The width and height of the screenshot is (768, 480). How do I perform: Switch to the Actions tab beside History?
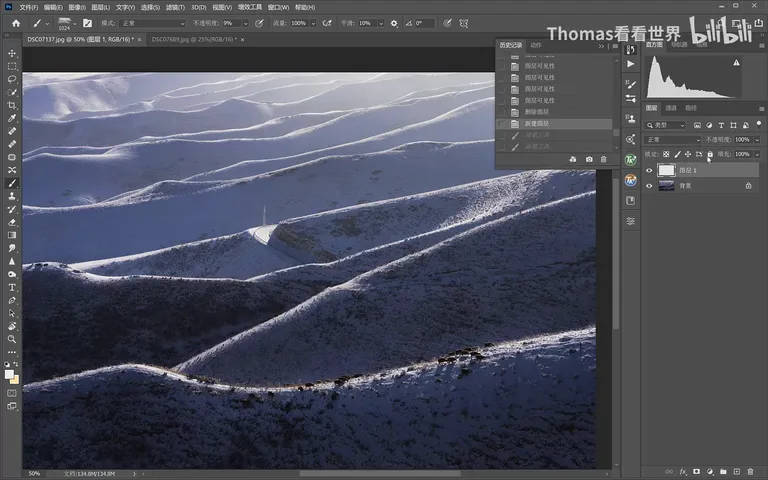coord(536,45)
